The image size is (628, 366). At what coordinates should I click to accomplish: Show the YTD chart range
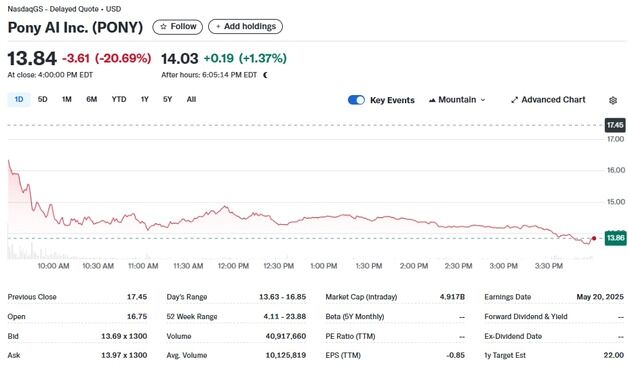click(119, 99)
